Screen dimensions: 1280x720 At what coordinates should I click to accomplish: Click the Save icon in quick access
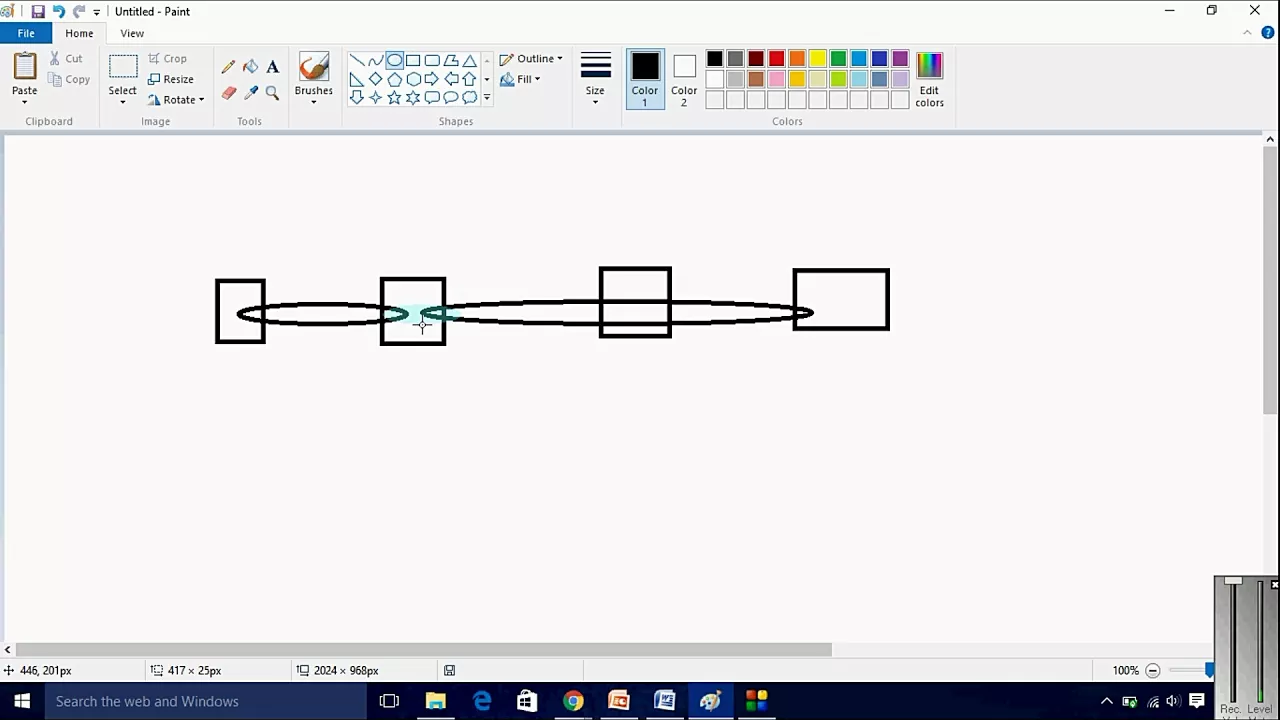pyautogui.click(x=37, y=11)
